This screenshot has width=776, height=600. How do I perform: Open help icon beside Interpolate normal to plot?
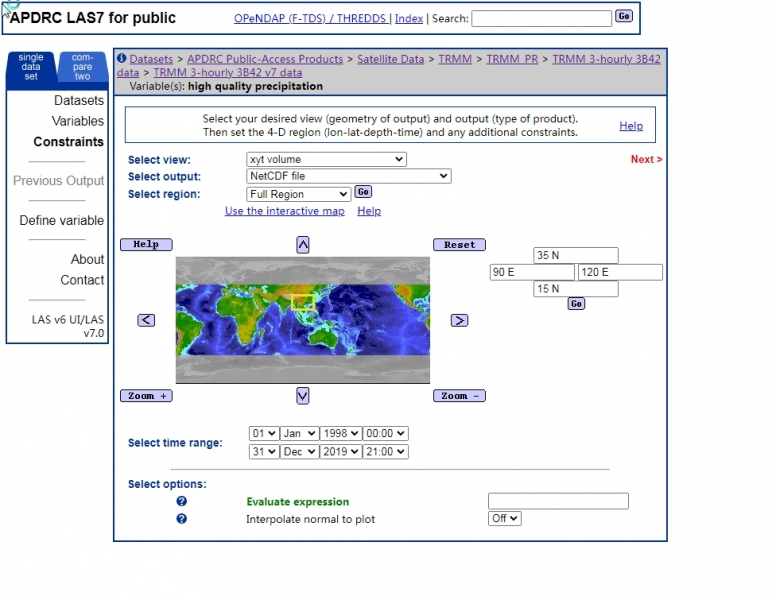click(182, 520)
